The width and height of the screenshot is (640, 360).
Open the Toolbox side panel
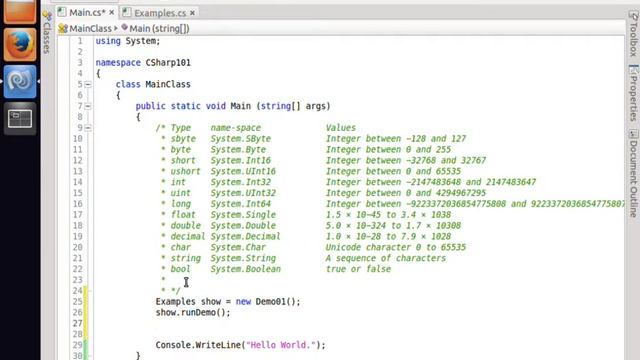(x=633, y=34)
